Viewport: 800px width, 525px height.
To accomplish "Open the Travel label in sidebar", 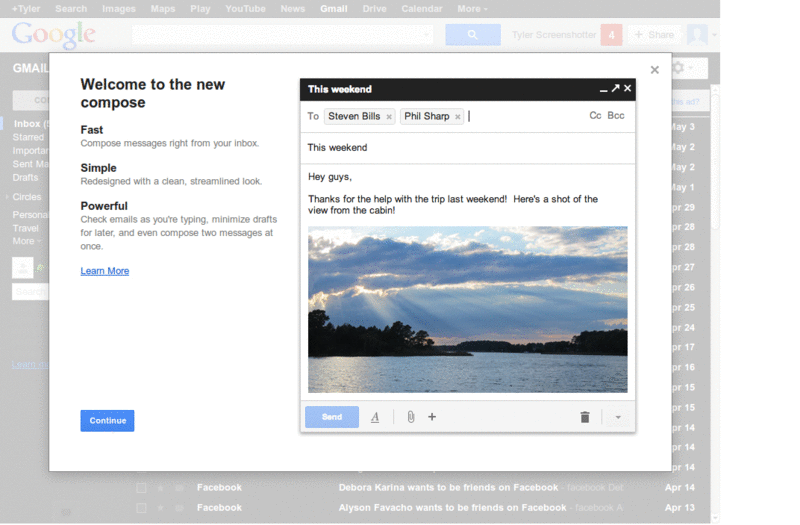I will (26, 228).
